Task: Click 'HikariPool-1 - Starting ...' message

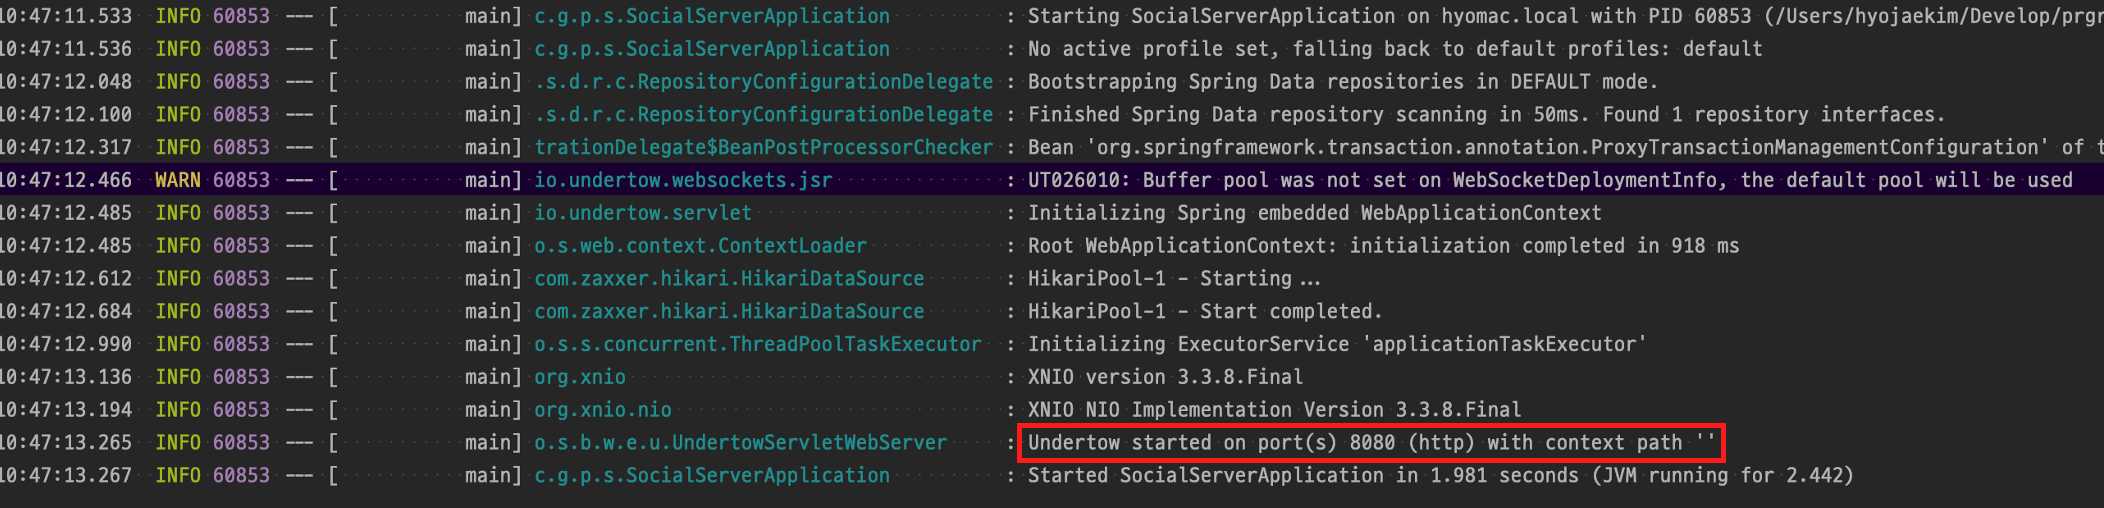Action: [1175, 279]
